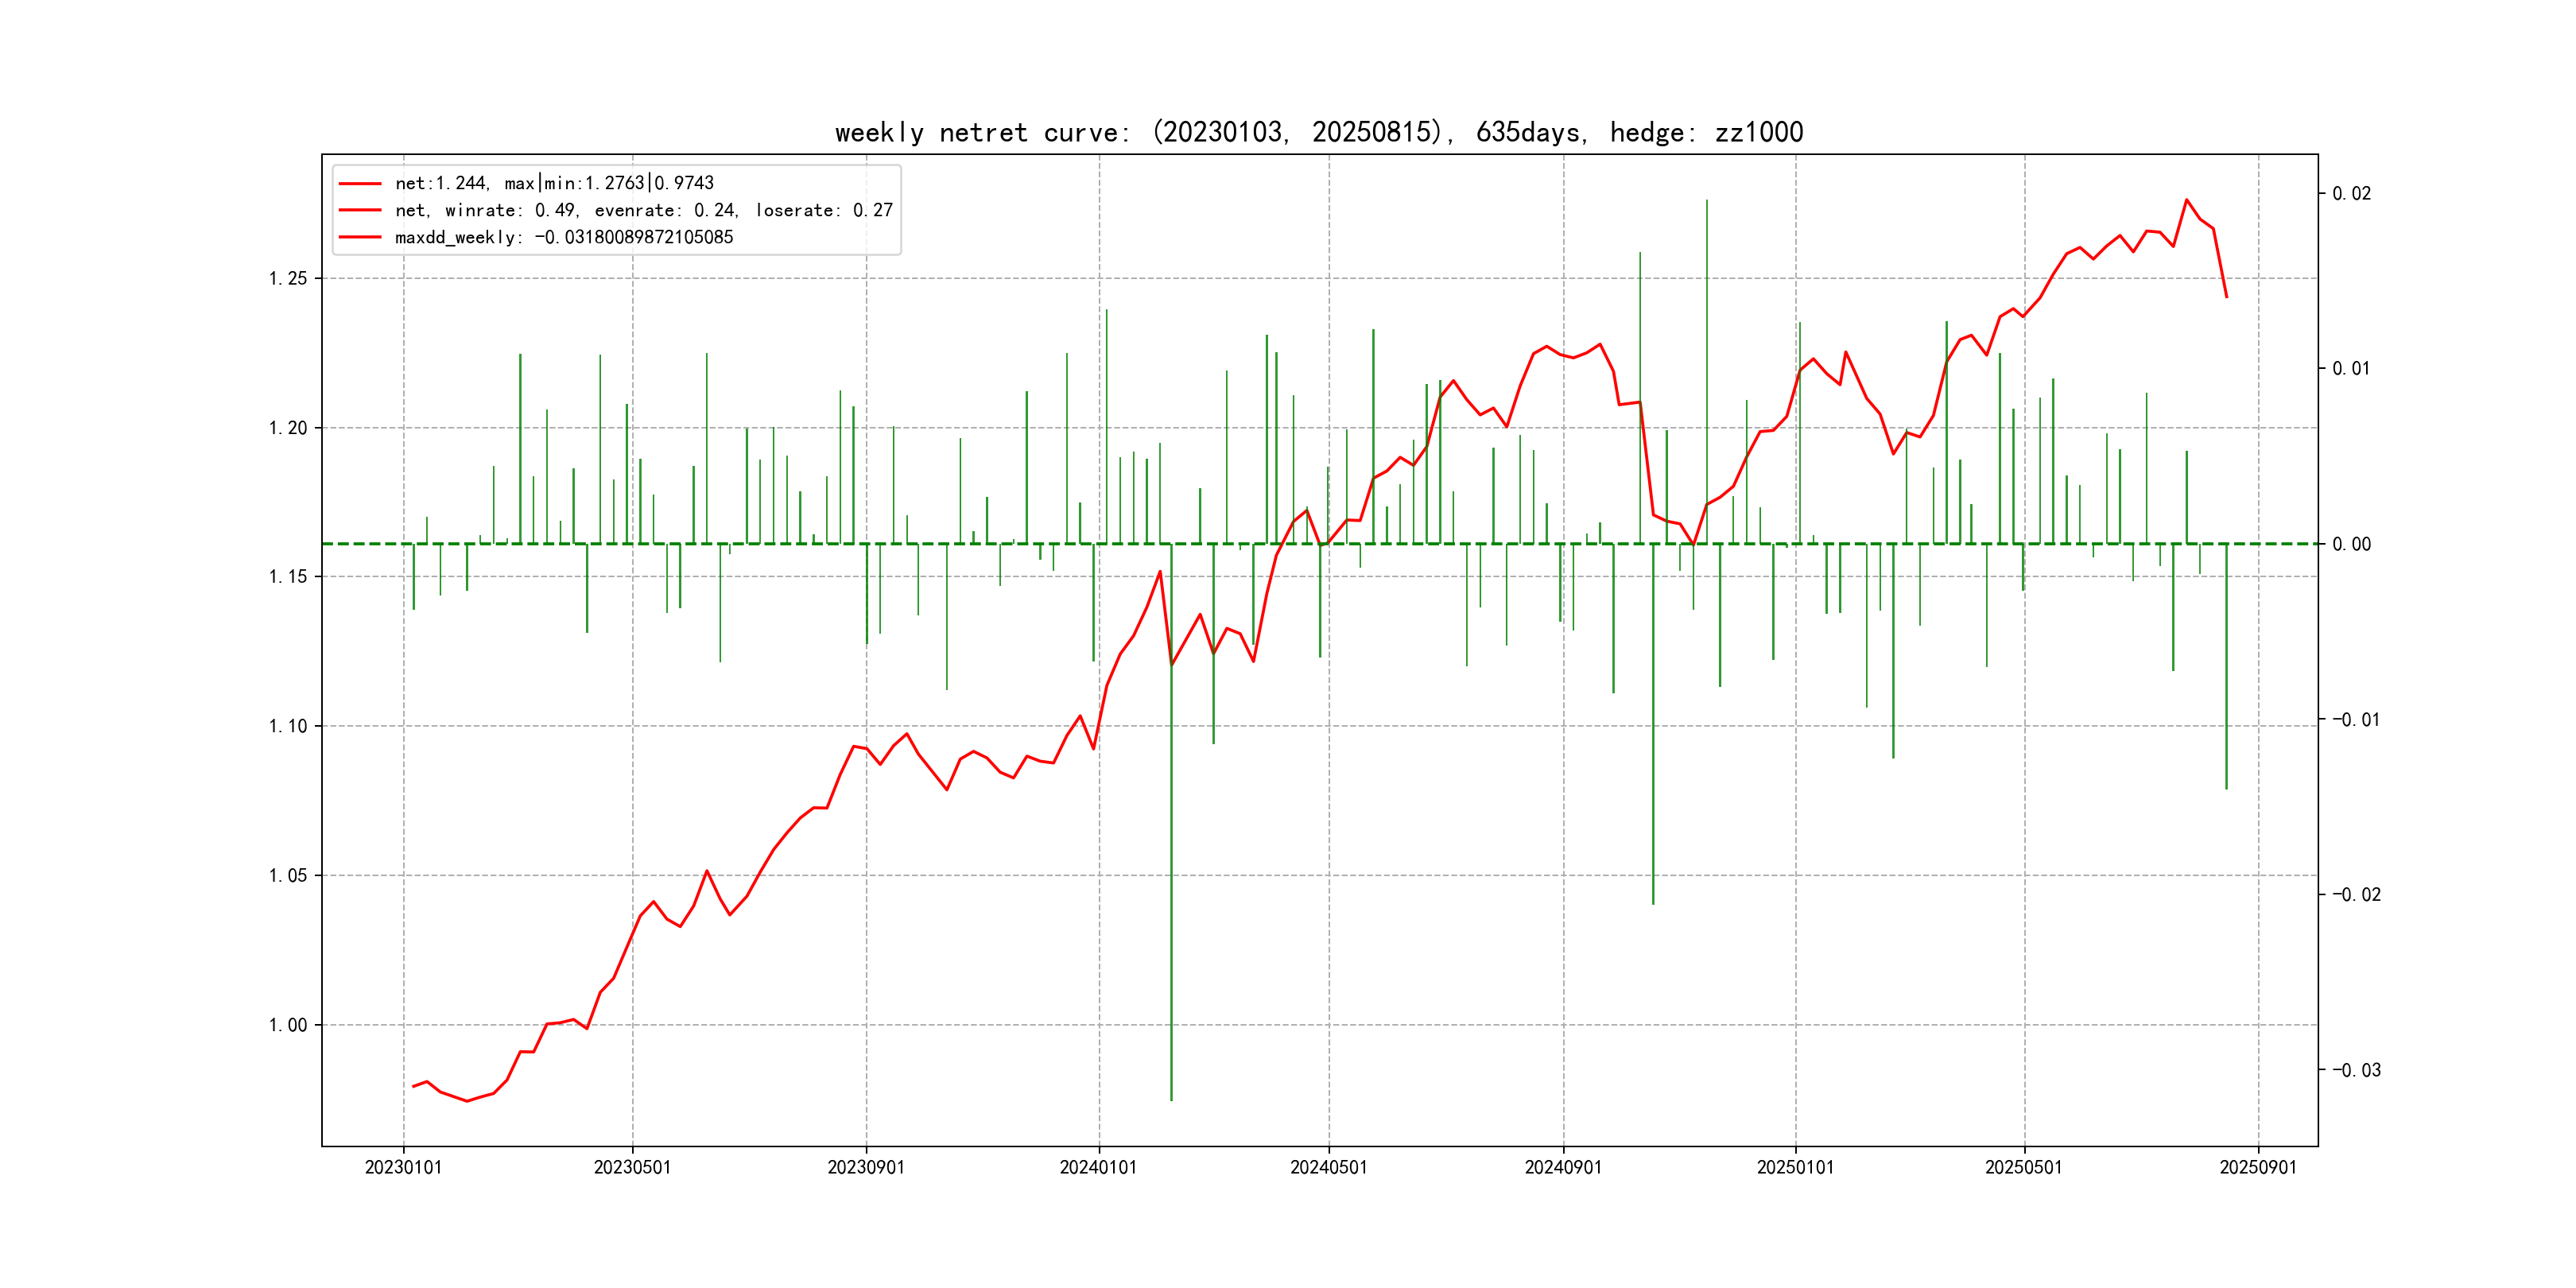
Task: Click the 20240901 x-axis date label
Action: (1563, 1168)
